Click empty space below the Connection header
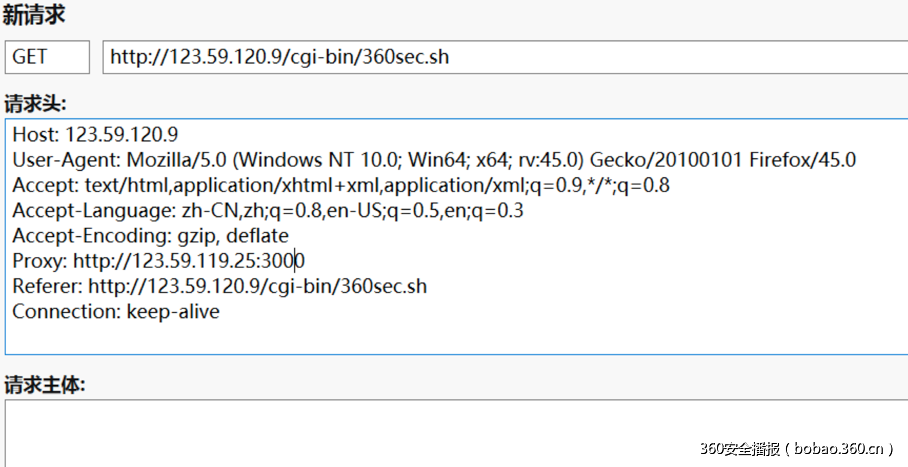908x467 pixels. coord(400,337)
